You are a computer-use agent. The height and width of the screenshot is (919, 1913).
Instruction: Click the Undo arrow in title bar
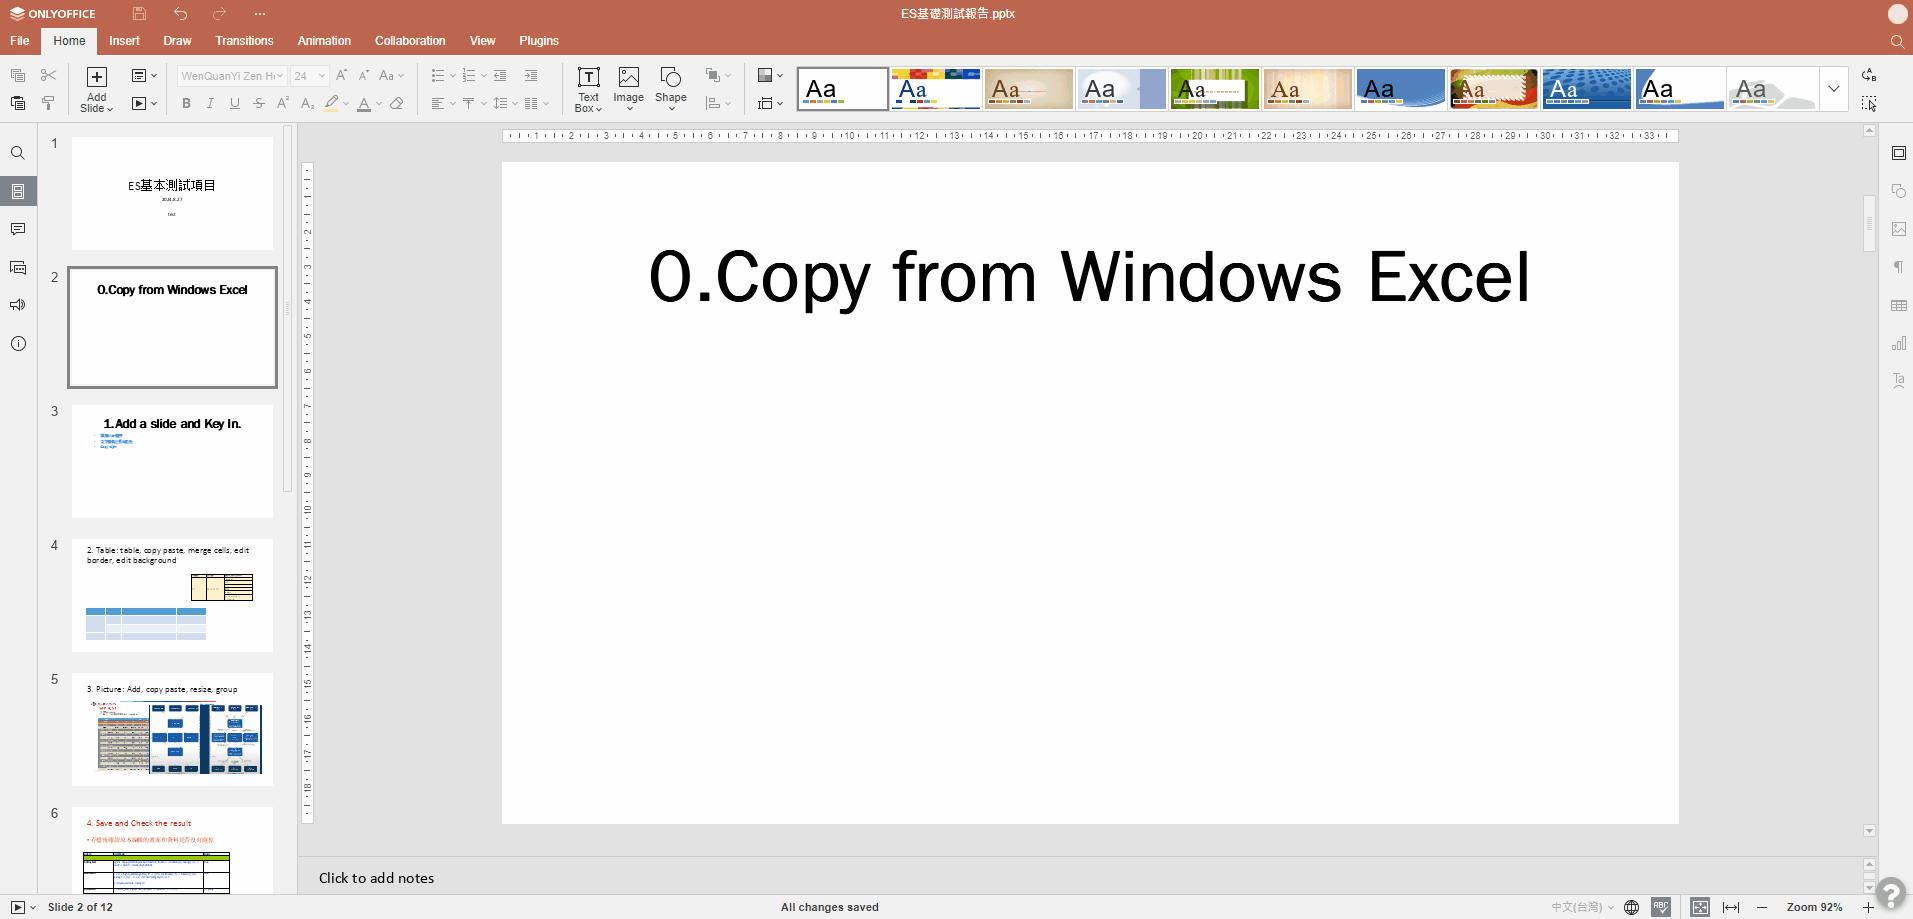[180, 14]
